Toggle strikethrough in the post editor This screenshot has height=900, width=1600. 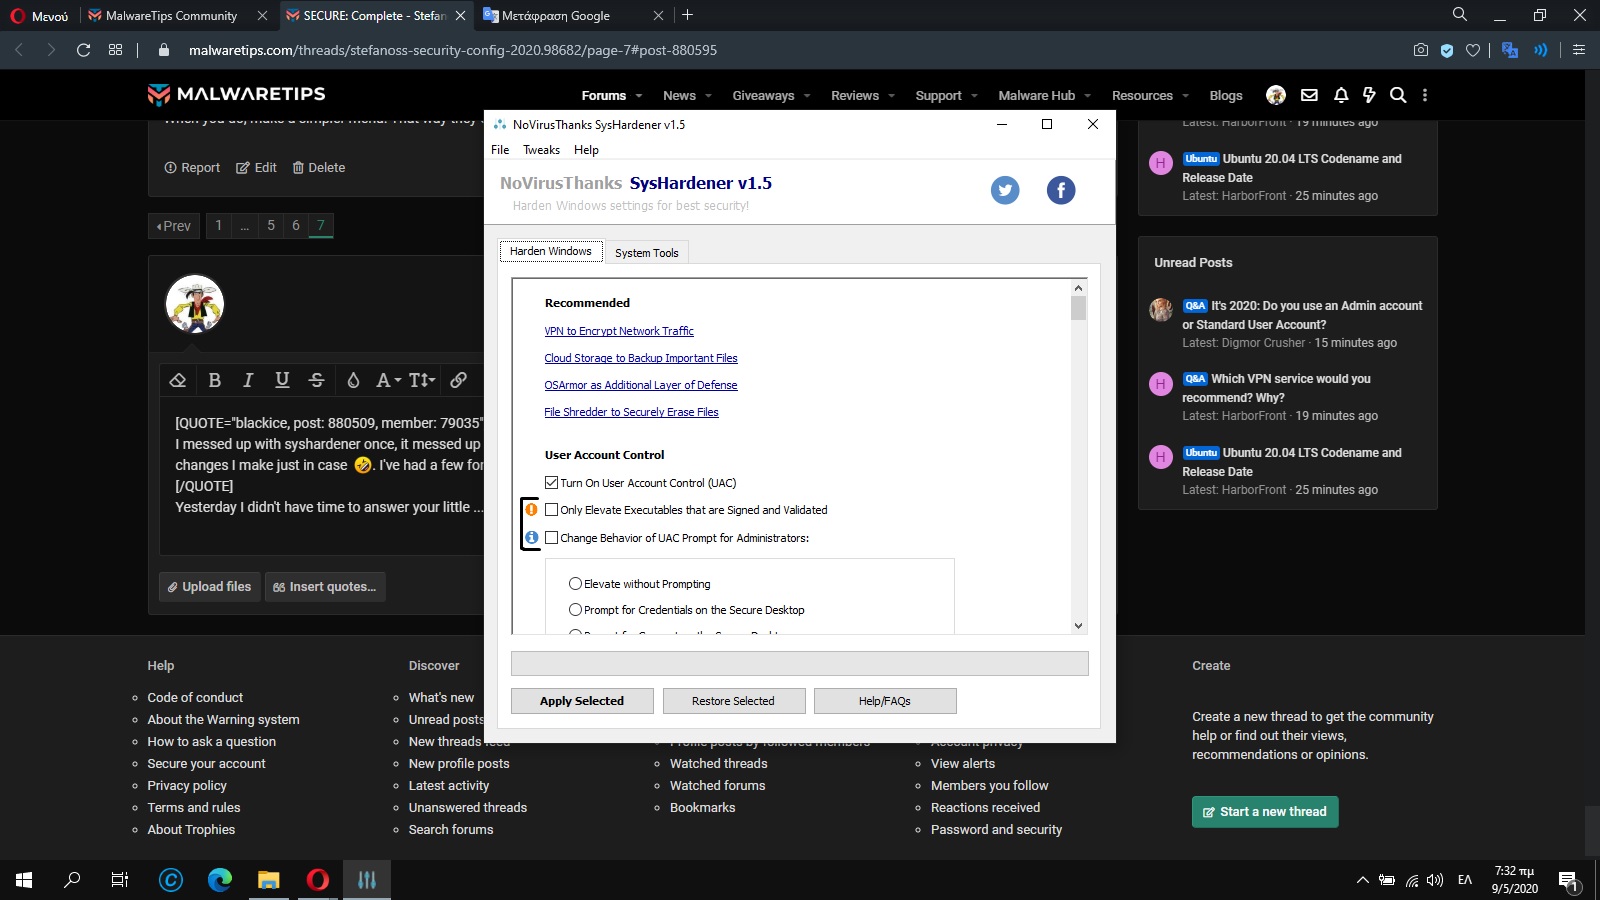tap(316, 380)
